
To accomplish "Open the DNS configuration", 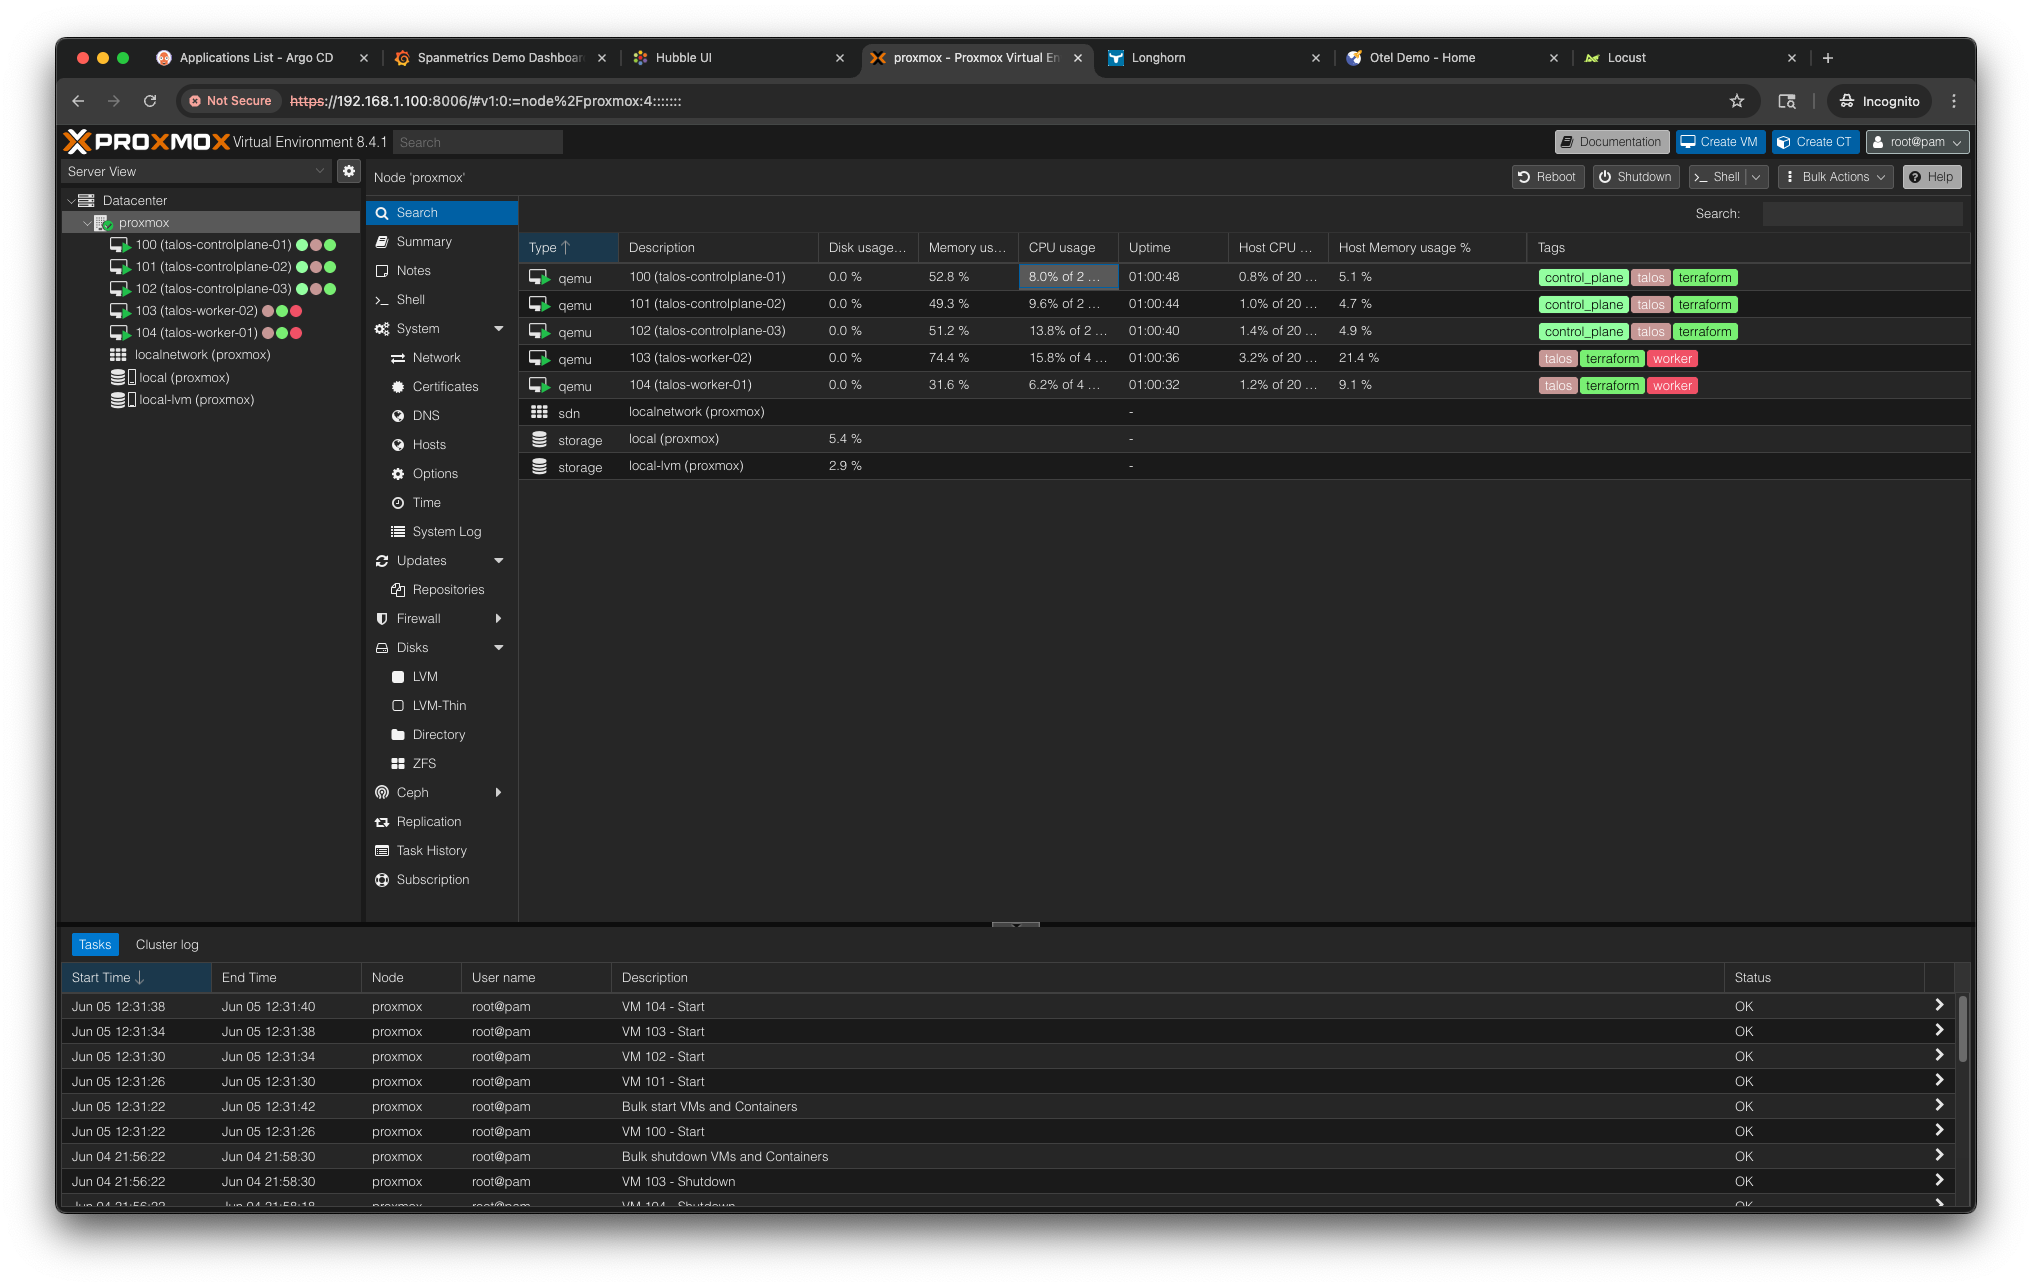I will point(442,416).
